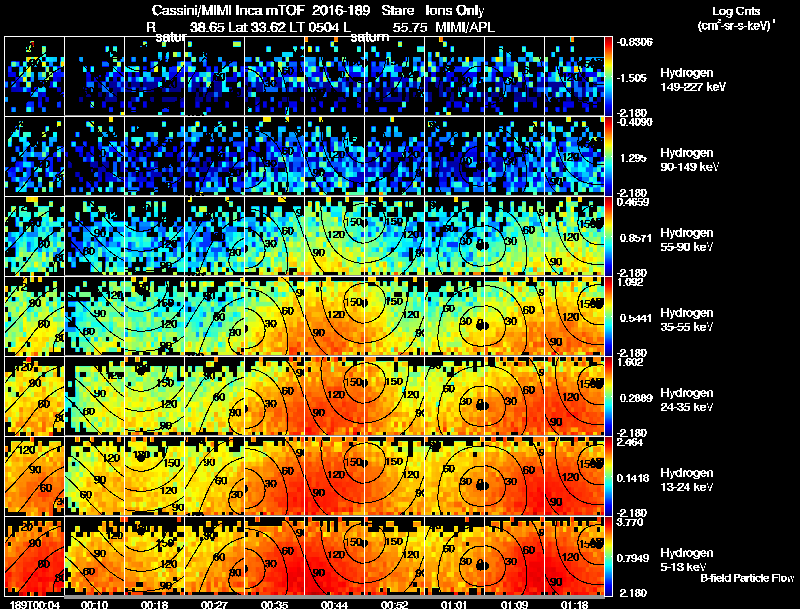Screen dimensions: 800x609
Task: Click the Cassini/MIMI Inca mTOF title
Action: [228, 10]
